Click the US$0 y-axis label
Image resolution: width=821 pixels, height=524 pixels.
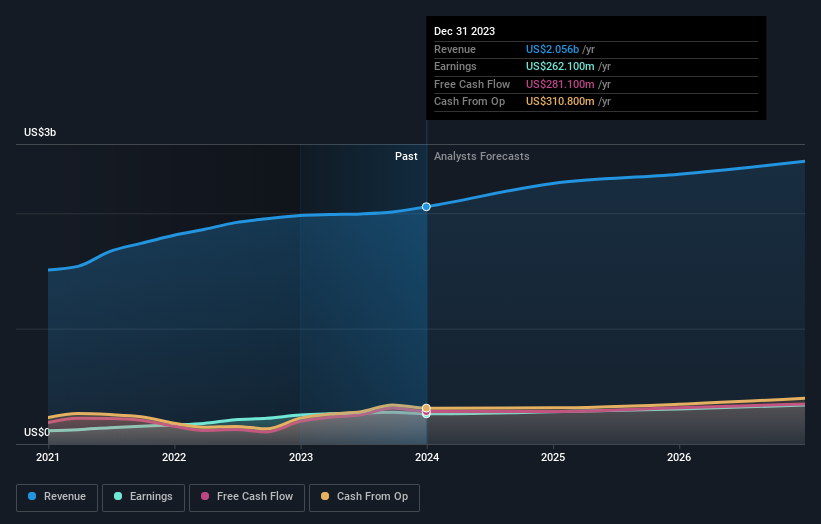(x=37, y=432)
